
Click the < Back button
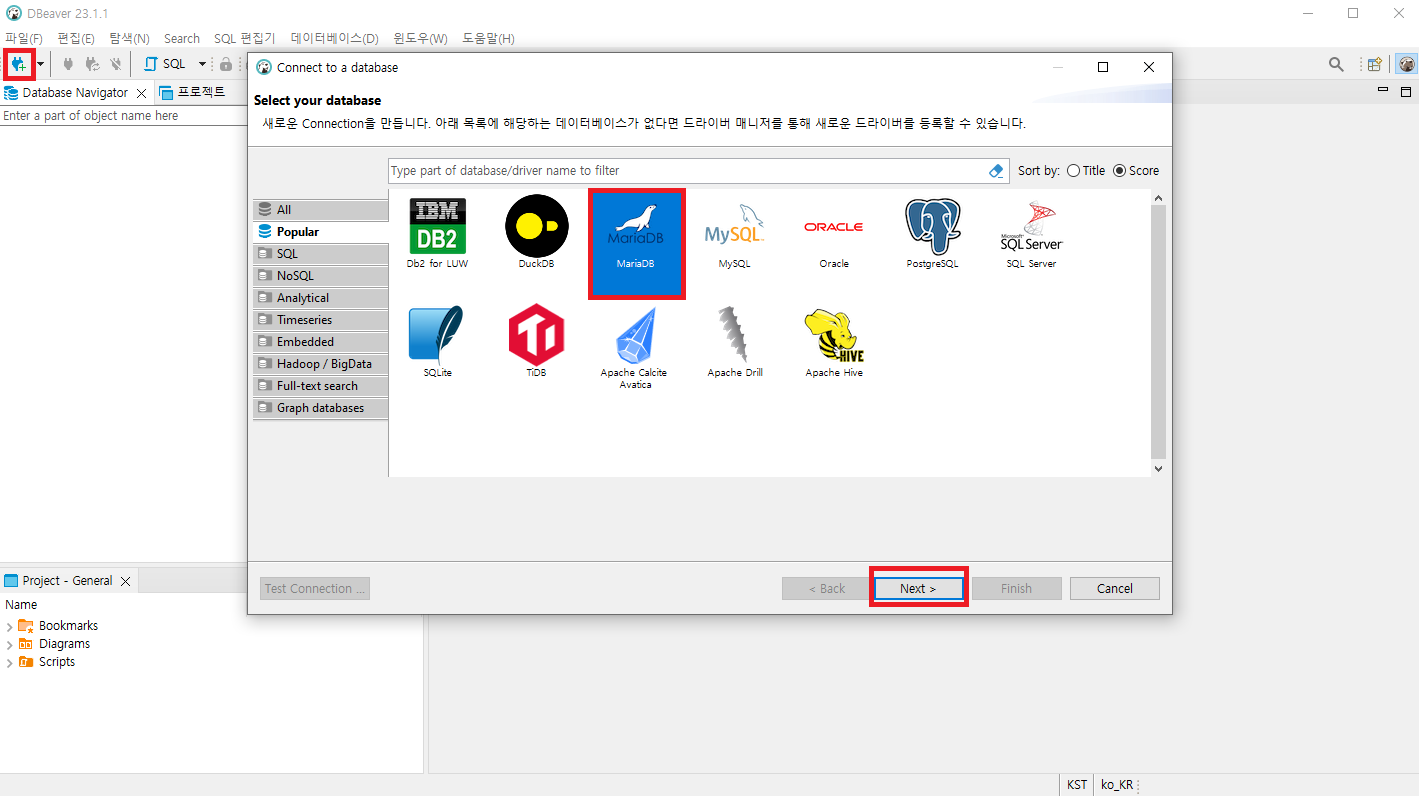pos(827,588)
